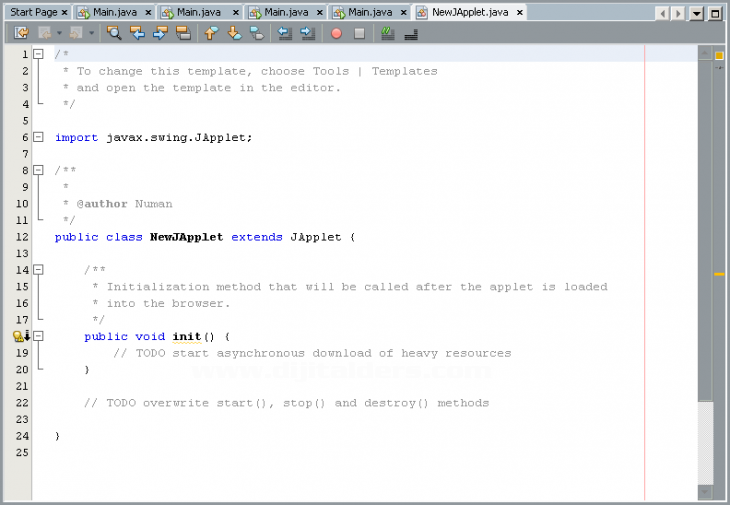The image size is (730, 505).
Task: Toggle Highlight Search in the toolbar
Action: (x=183, y=33)
